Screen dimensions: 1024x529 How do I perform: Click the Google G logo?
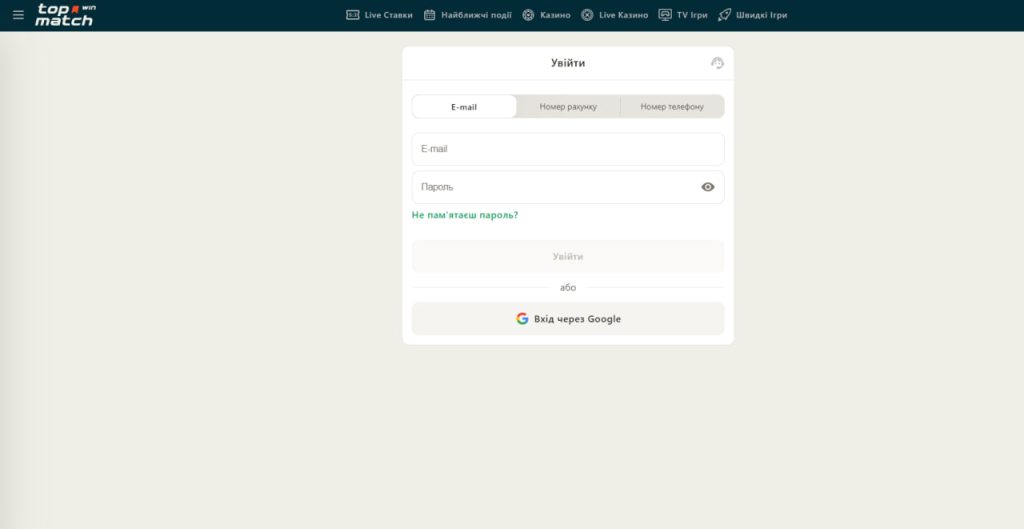(x=522, y=319)
